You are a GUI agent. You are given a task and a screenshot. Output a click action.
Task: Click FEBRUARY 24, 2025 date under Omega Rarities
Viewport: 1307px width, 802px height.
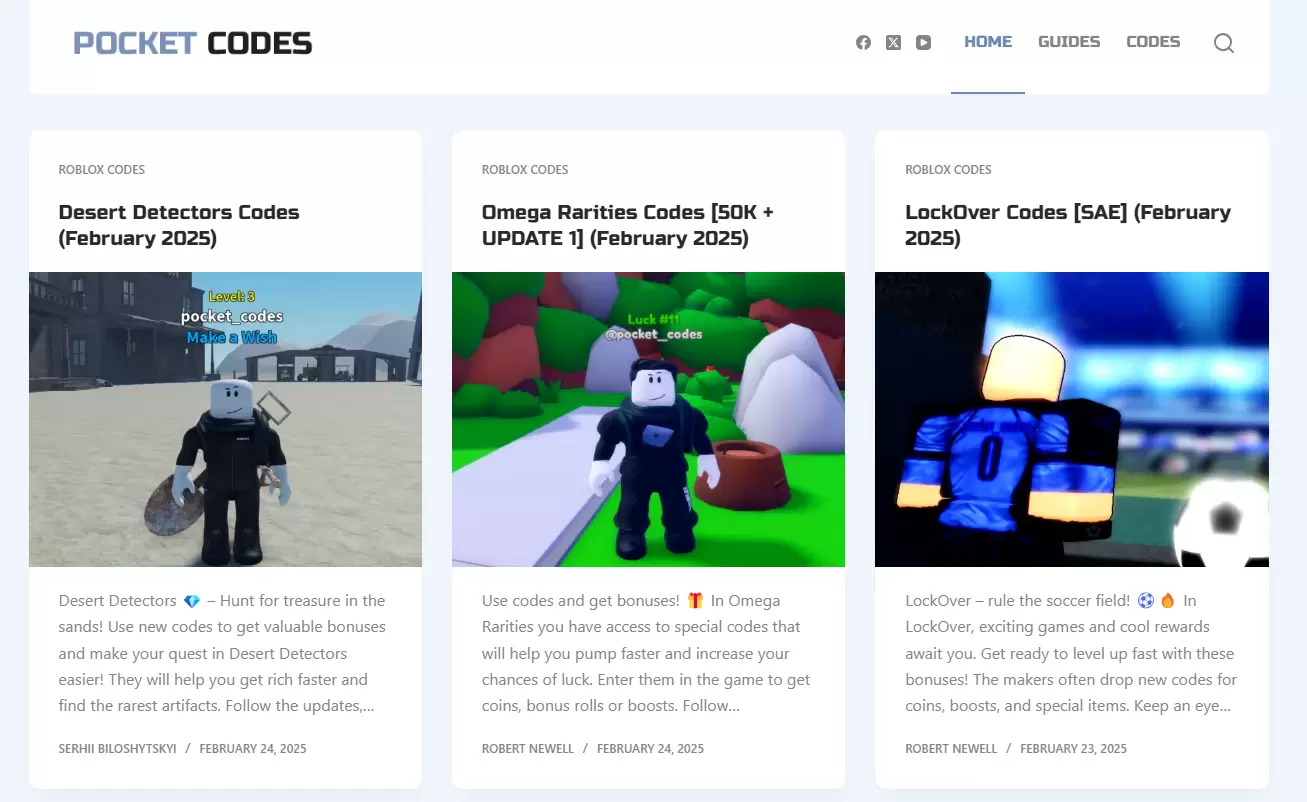[650, 749]
